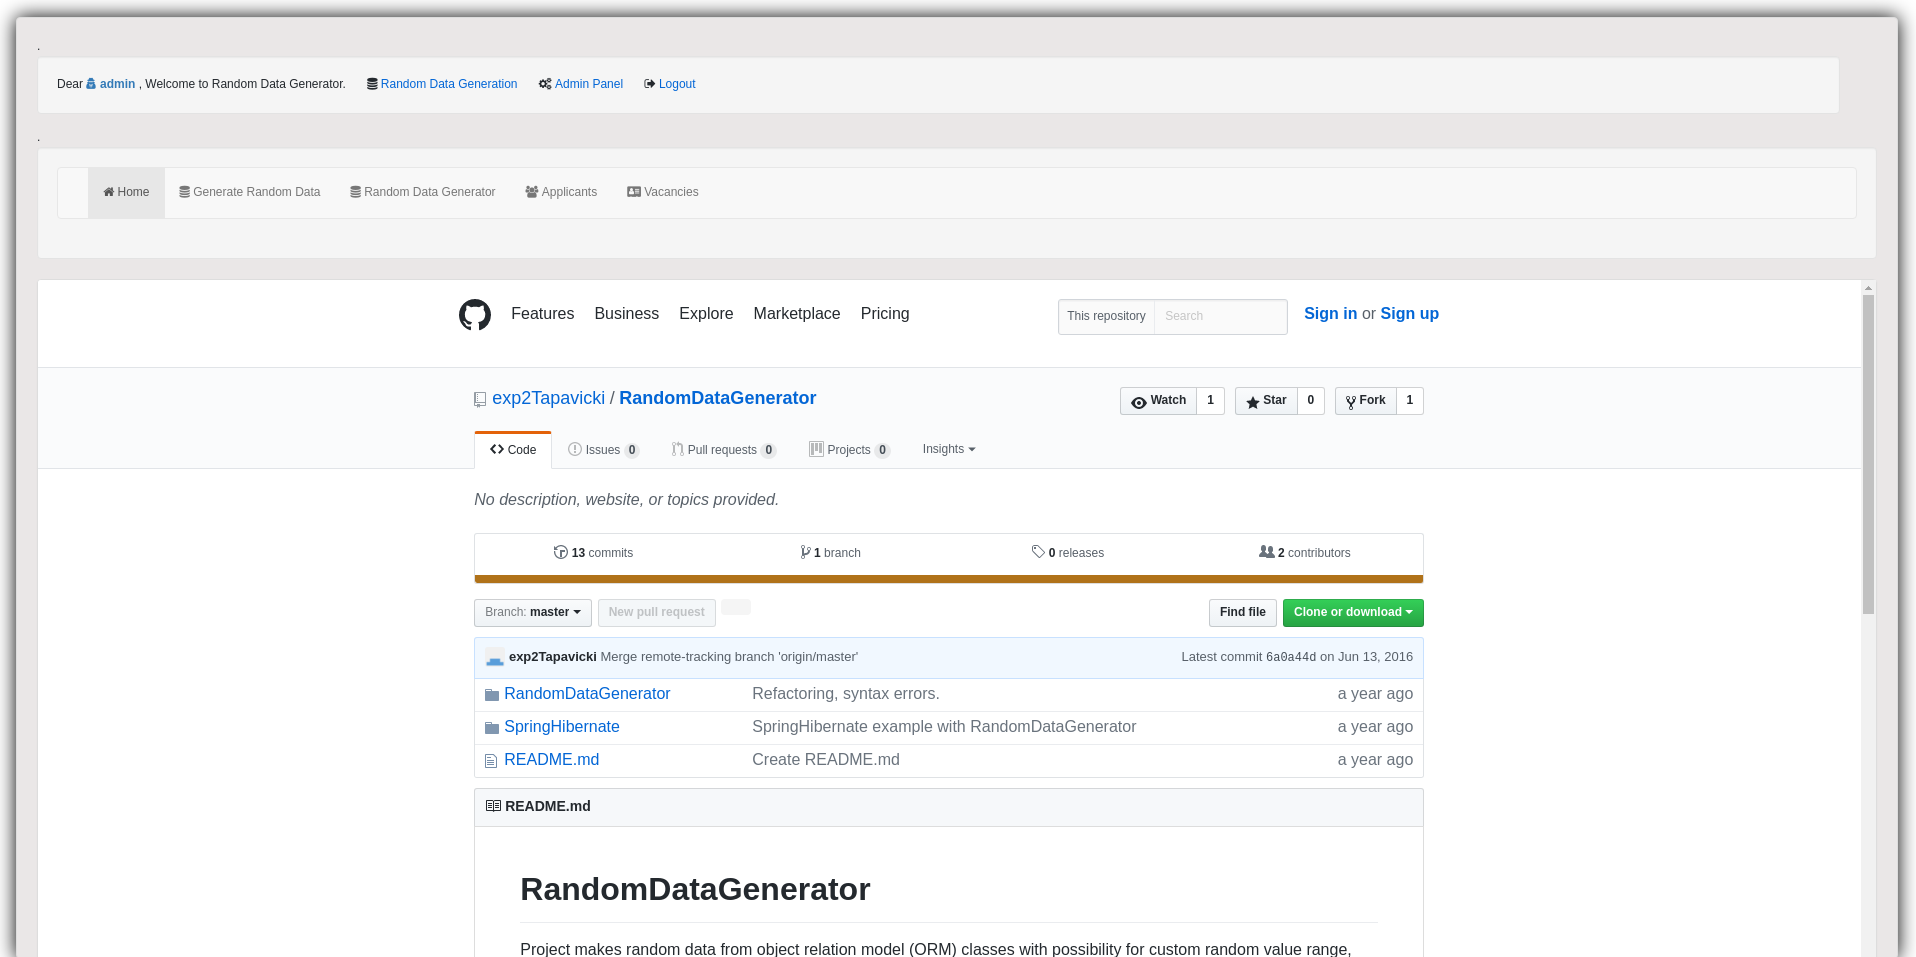The image size is (1916, 957).
Task: Open the Branch: master dropdown
Action: [x=533, y=612]
